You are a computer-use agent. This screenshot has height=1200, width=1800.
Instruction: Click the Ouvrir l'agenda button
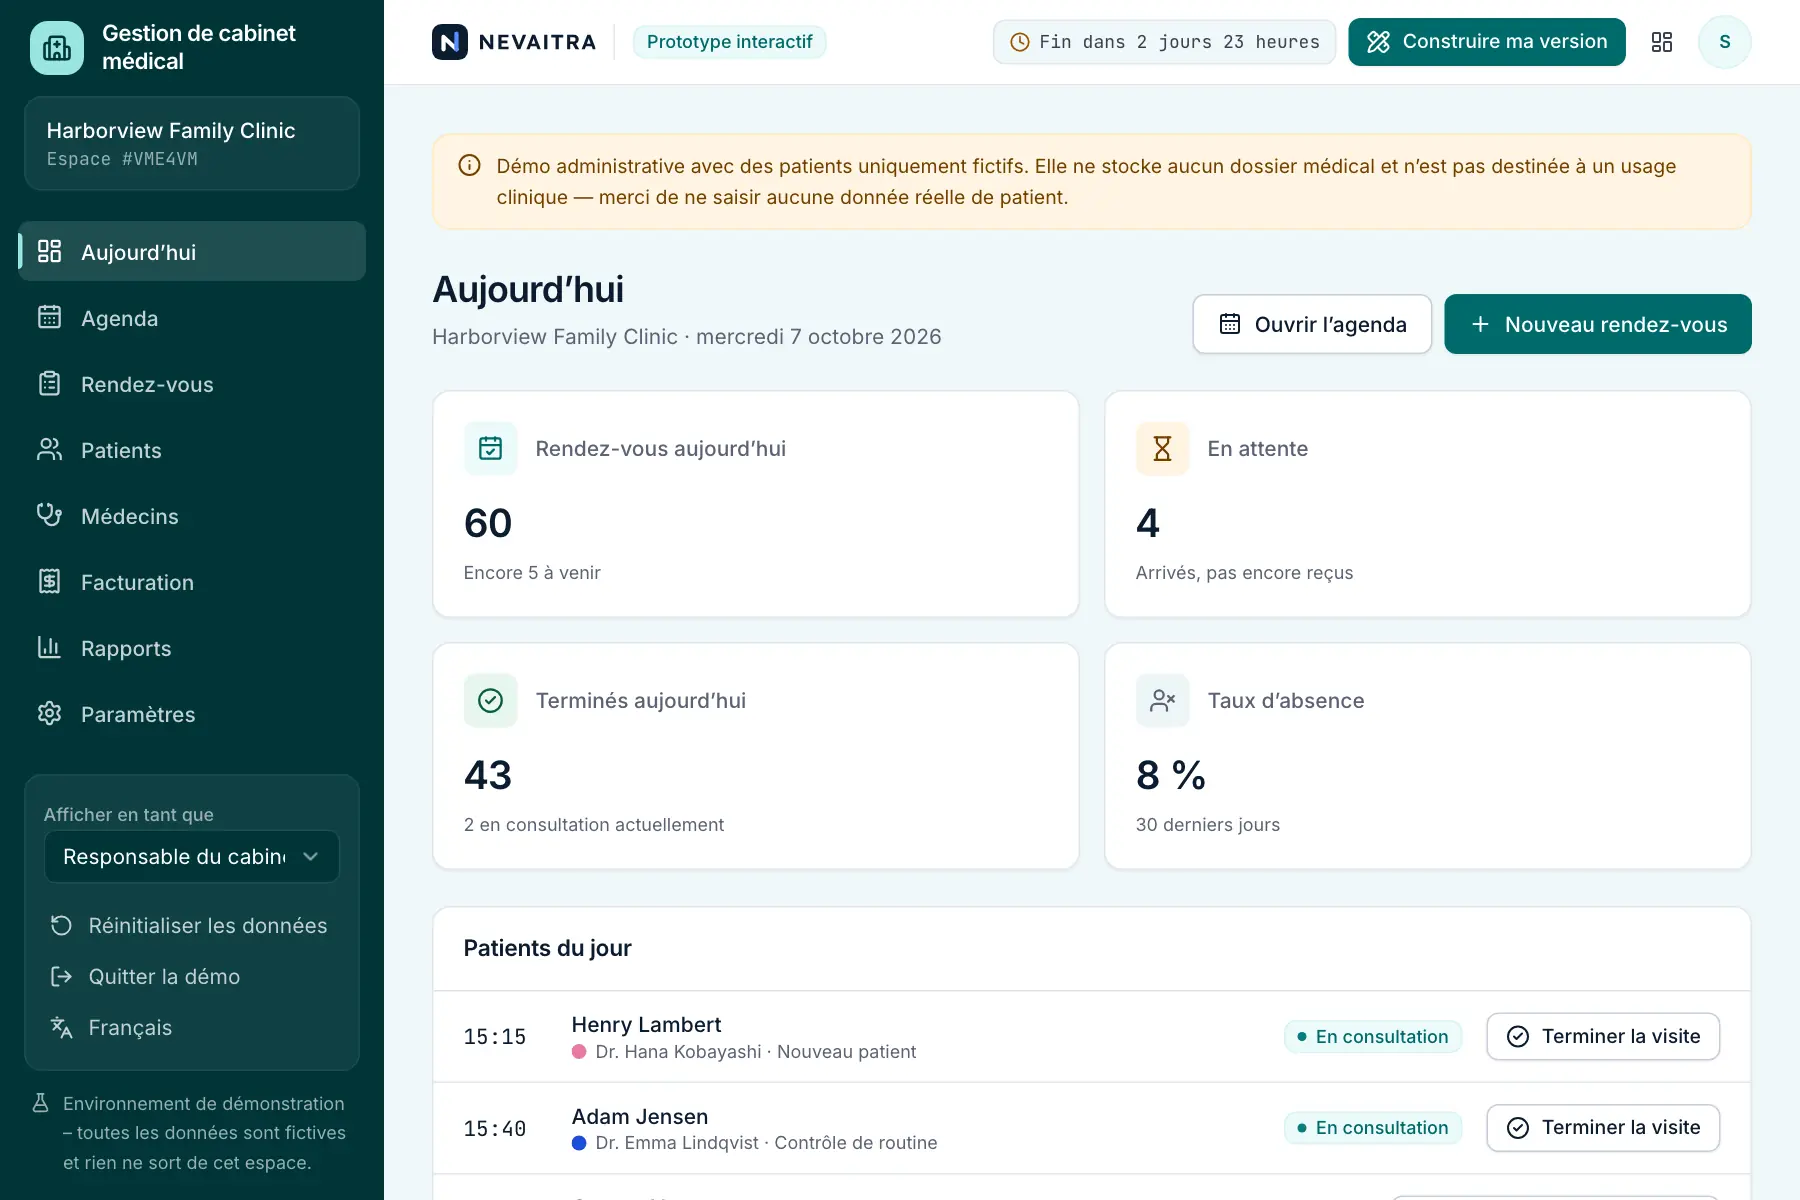click(1312, 324)
